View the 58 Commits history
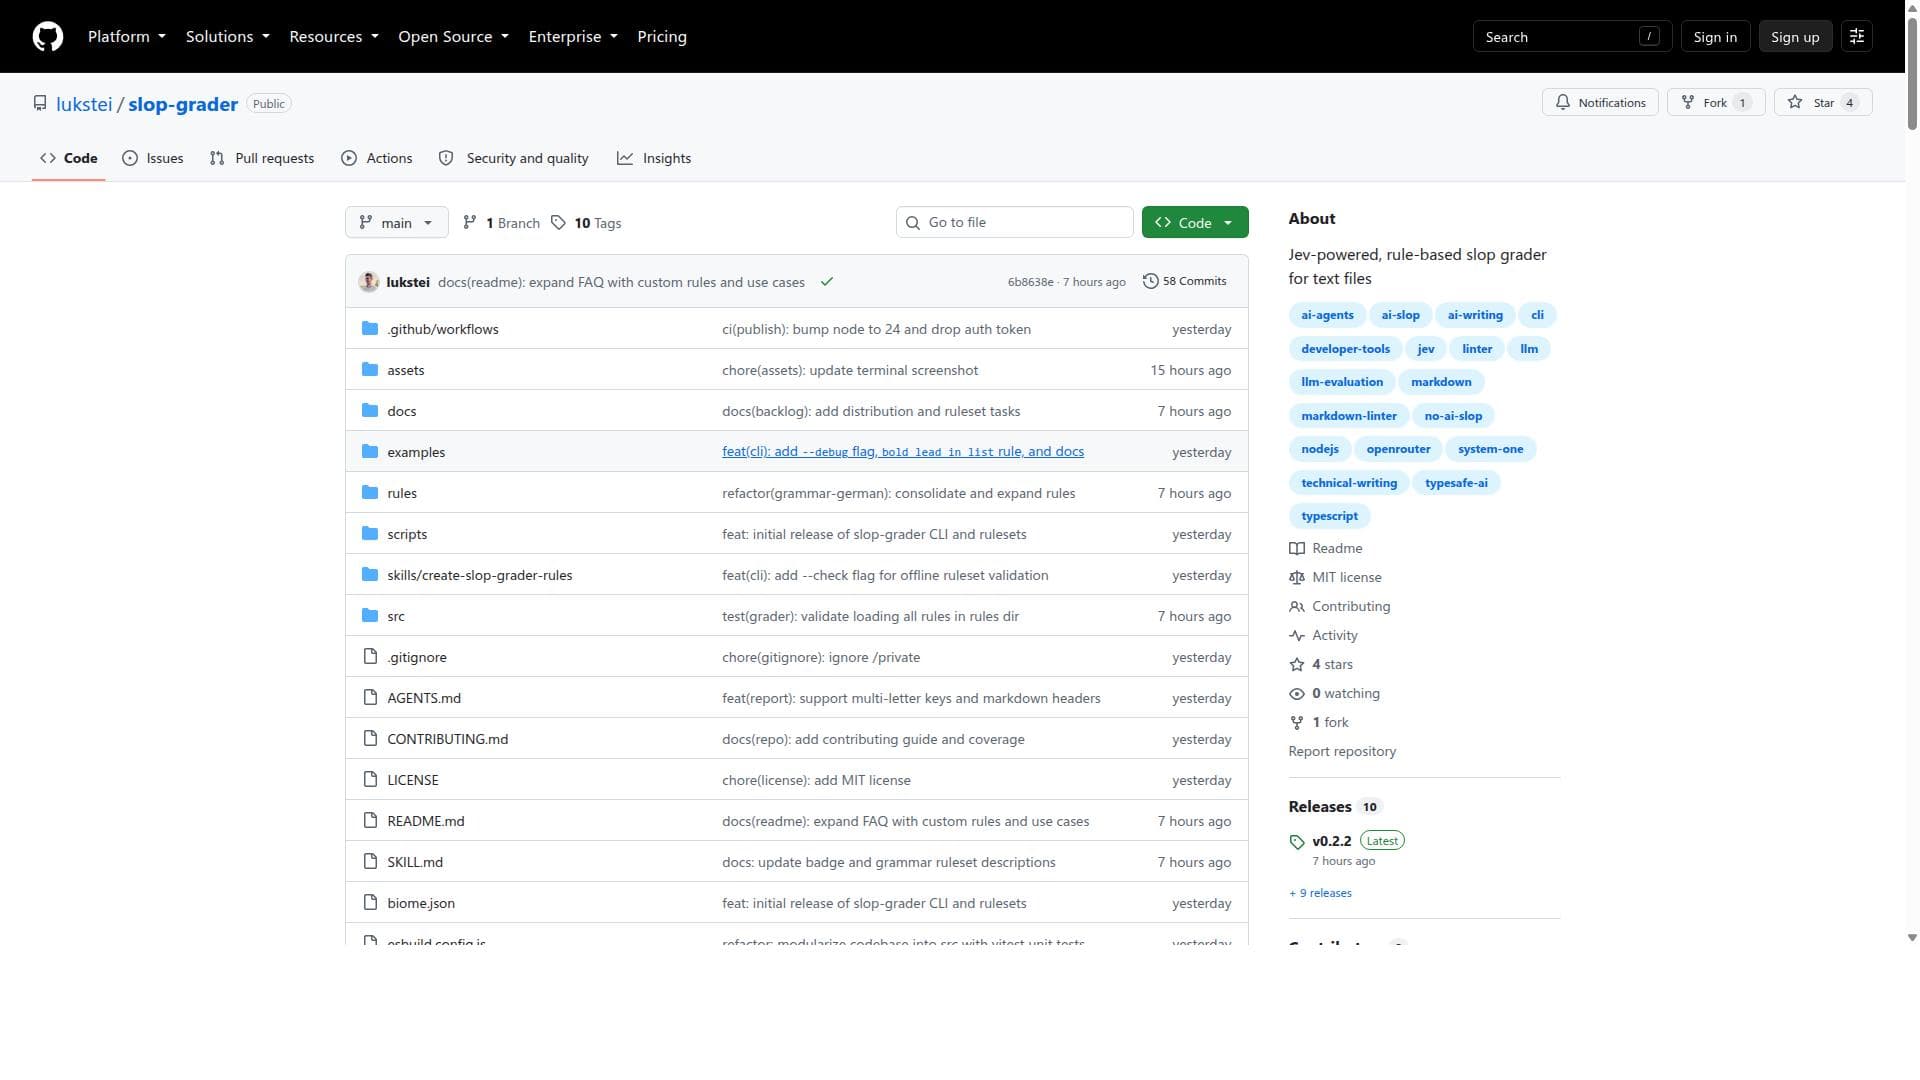The width and height of the screenshot is (1920, 1080). click(1185, 282)
